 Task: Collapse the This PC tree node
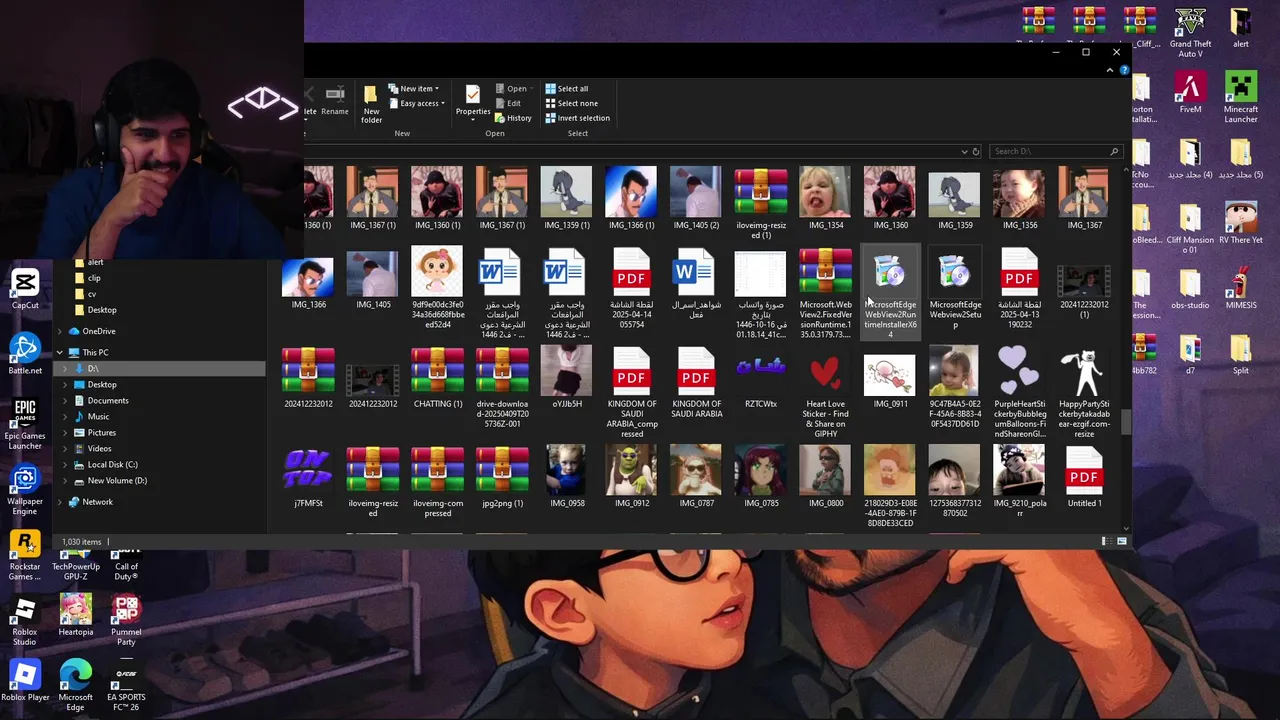(x=60, y=352)
